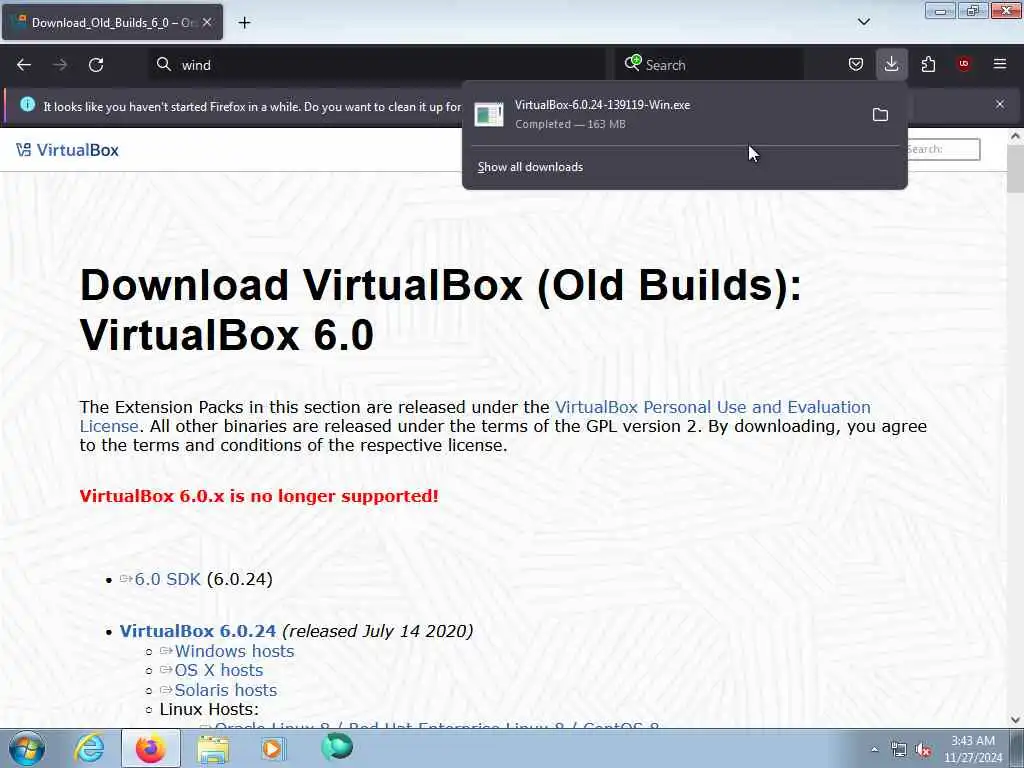This screenshot has width=1024, height=768.
Task: Open the 6.0 SDK download link
Action: pos(167,579)
